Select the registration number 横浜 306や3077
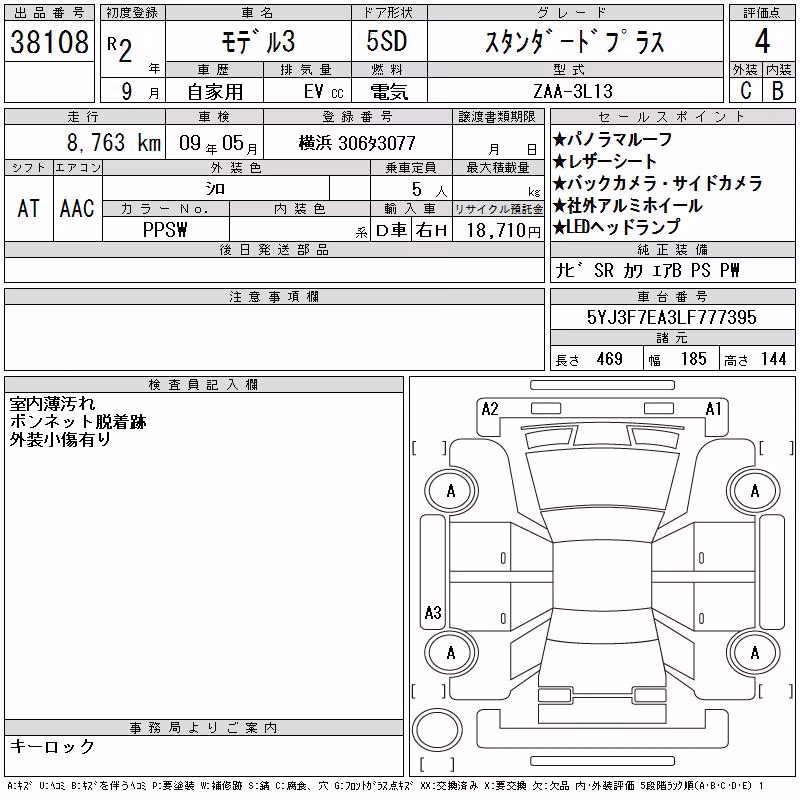This screenshot has width=800, height=800. pos(357,143)
